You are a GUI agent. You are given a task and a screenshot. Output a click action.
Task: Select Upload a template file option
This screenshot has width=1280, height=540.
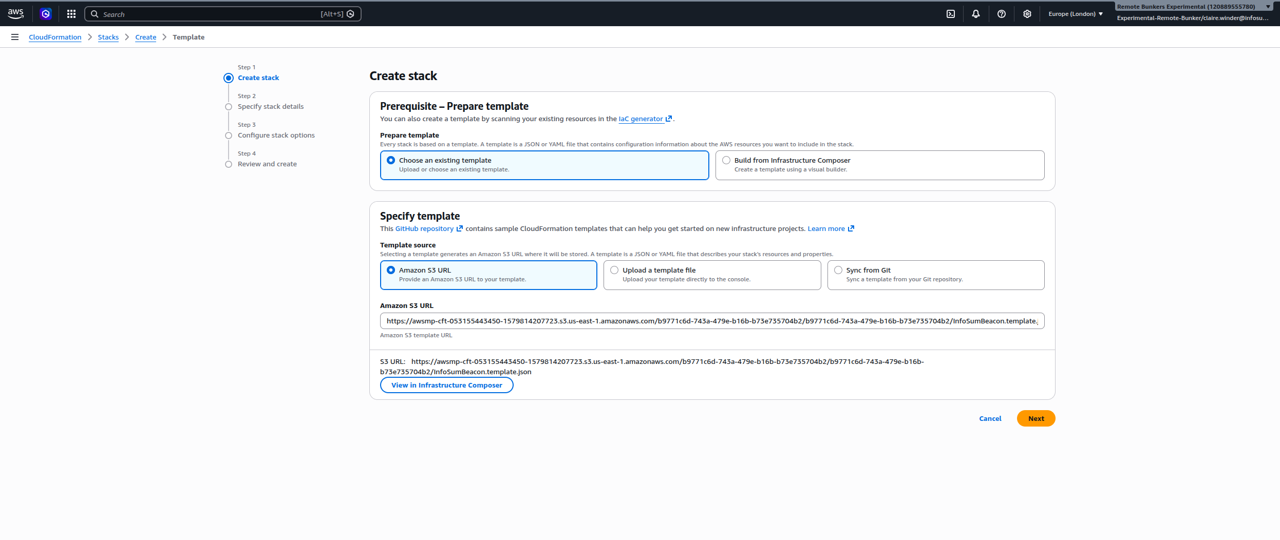pos(712,275)
